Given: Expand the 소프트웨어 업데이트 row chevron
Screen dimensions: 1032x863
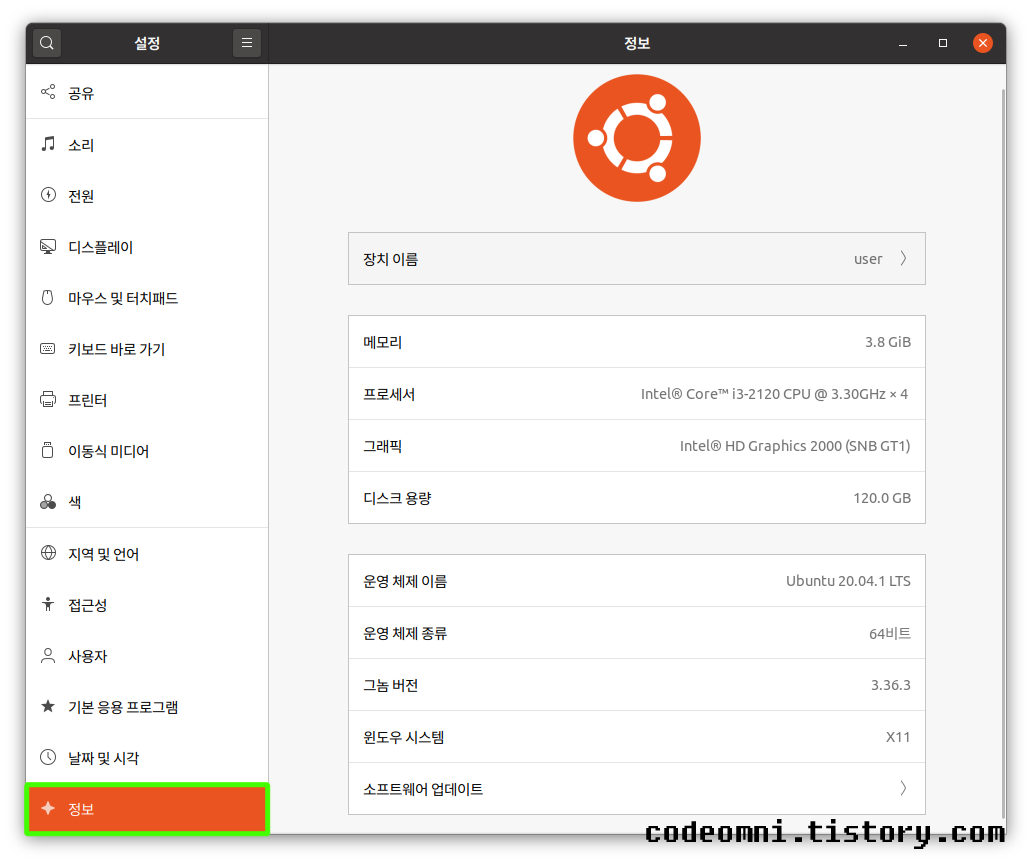Looking at the screenshot, I should pos(903,788).
